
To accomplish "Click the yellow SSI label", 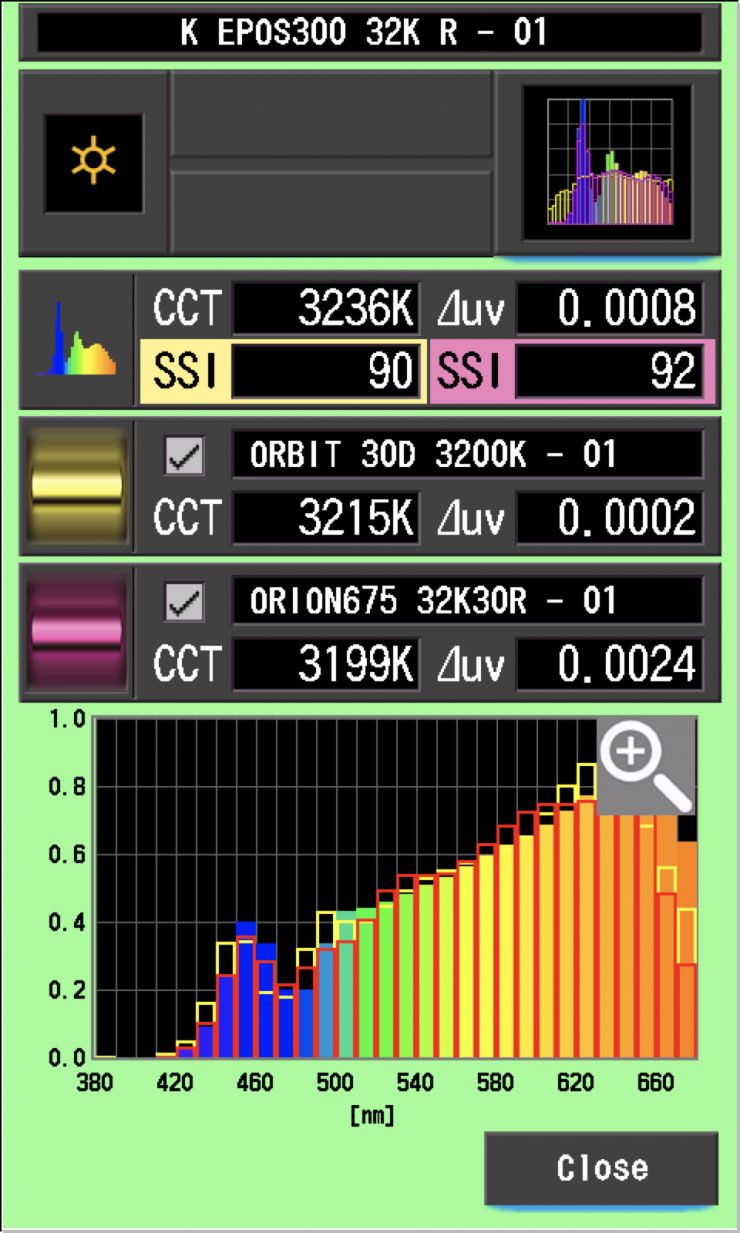I will coord(183,372).
